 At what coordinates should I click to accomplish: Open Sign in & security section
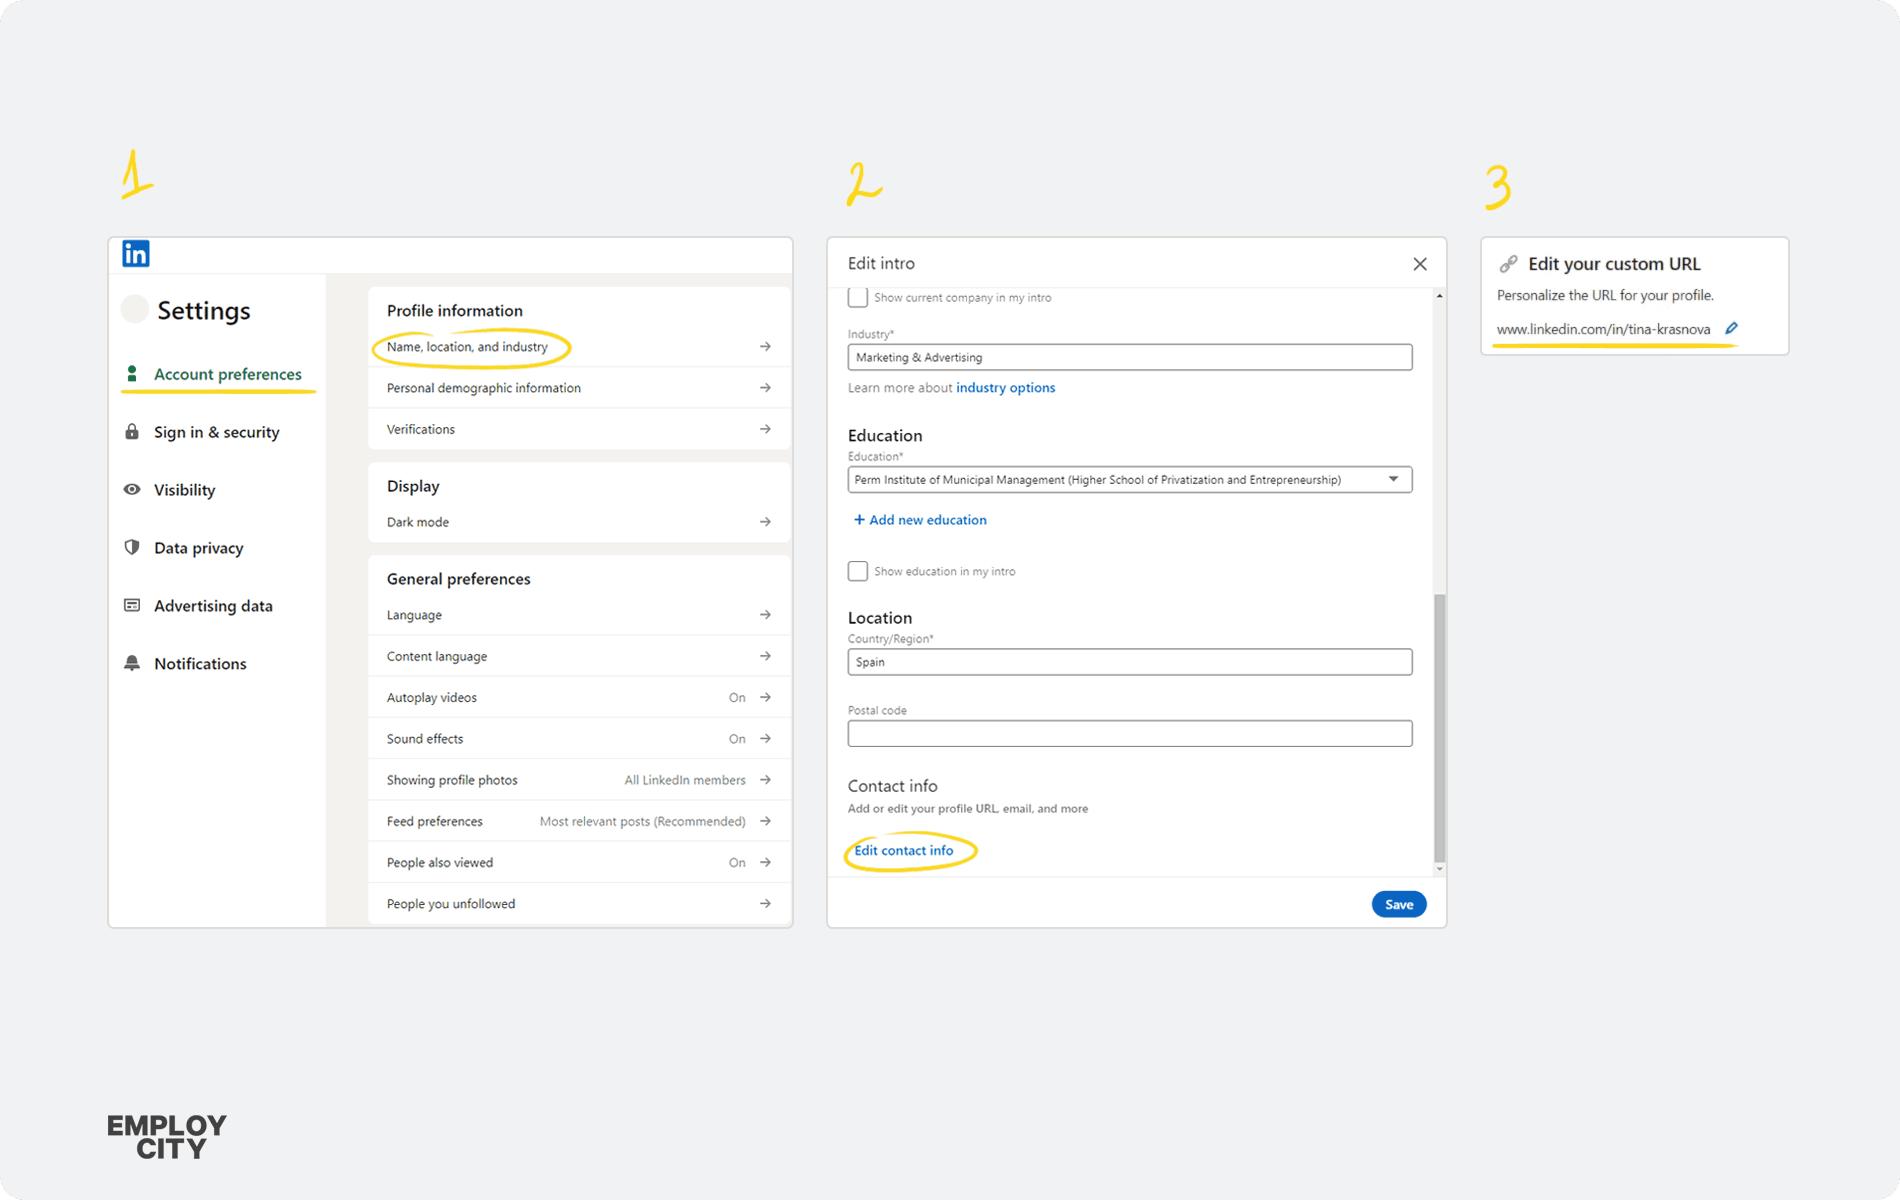coord(216,432)
